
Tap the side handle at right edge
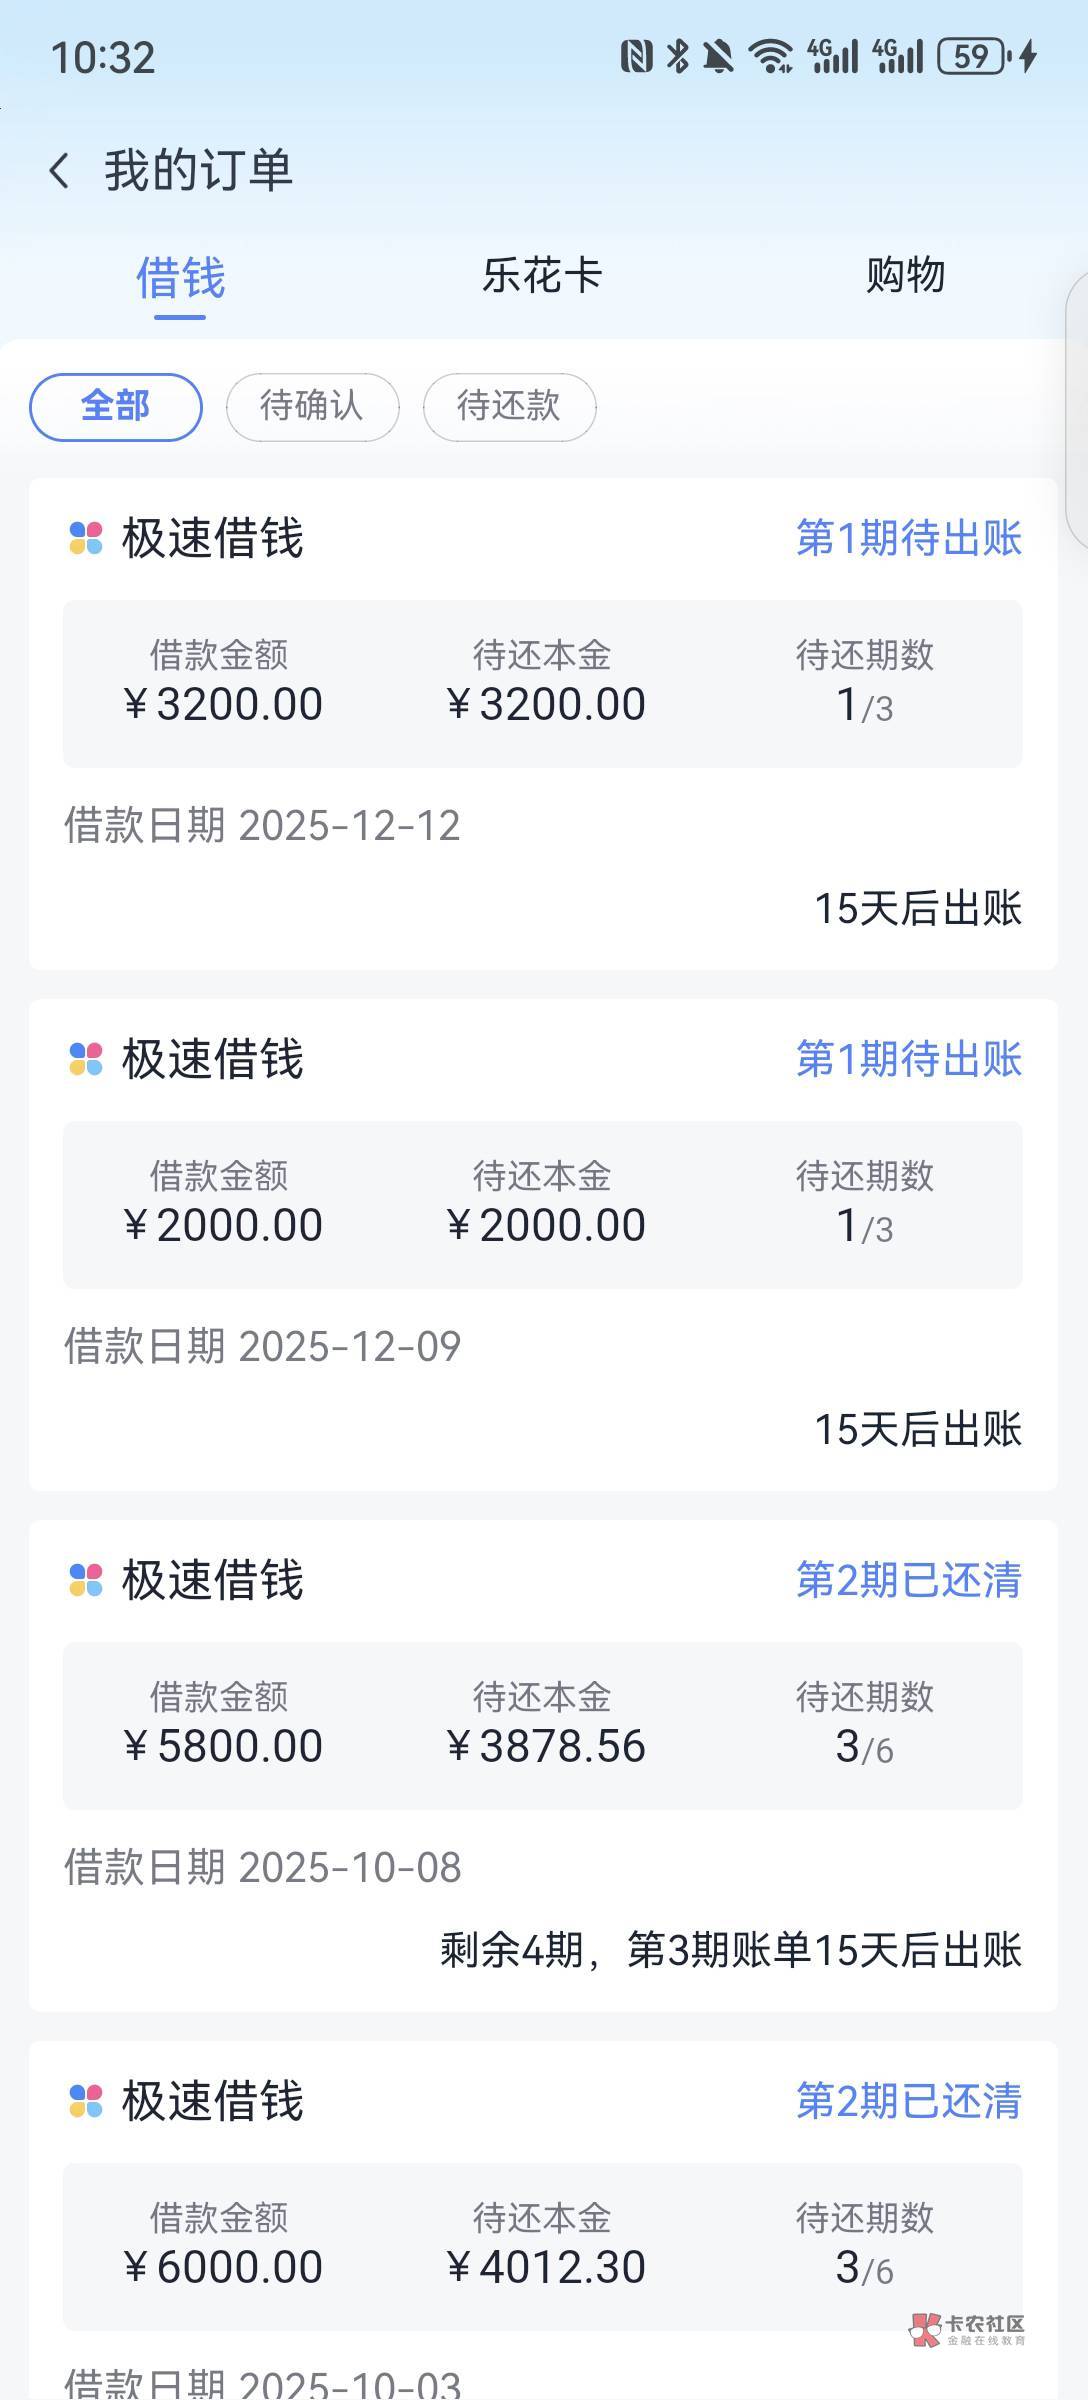coord(1078,410)
